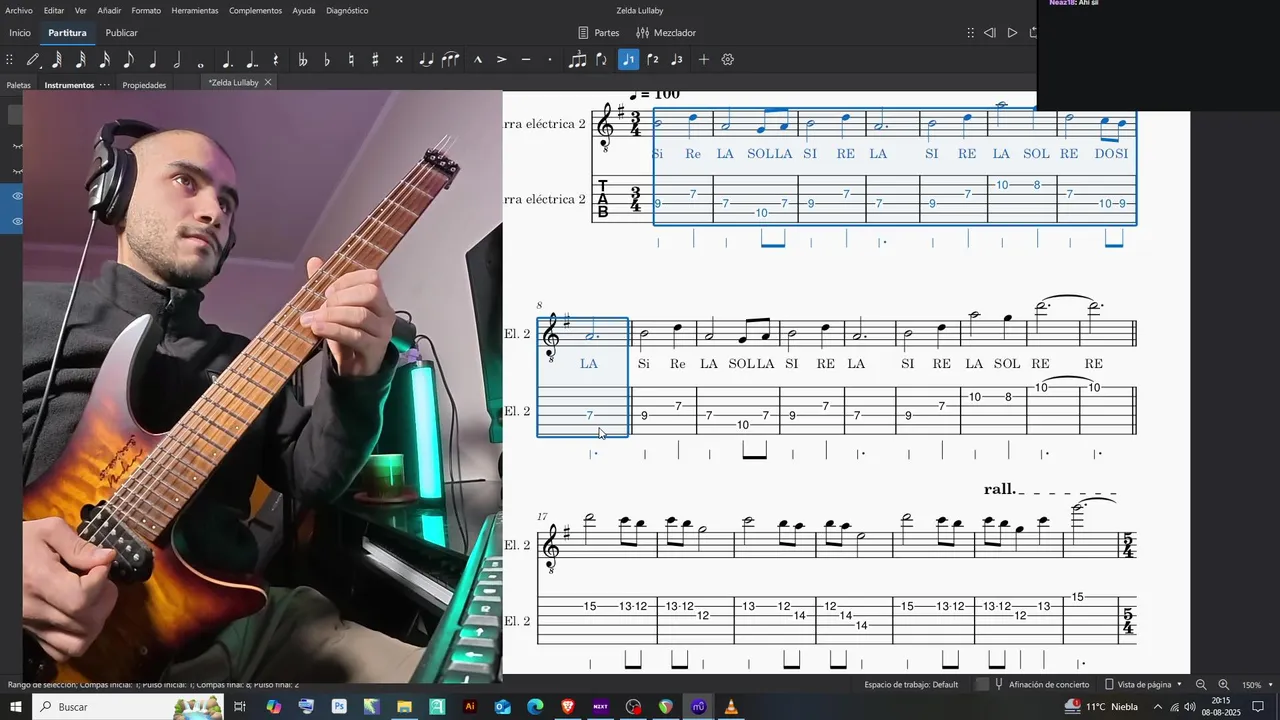Image resolution: width=1280 pixels, height=720 pixels.
Task: Toggle concert pitch (Afinación de concierto)
Action: point(1041,685)
